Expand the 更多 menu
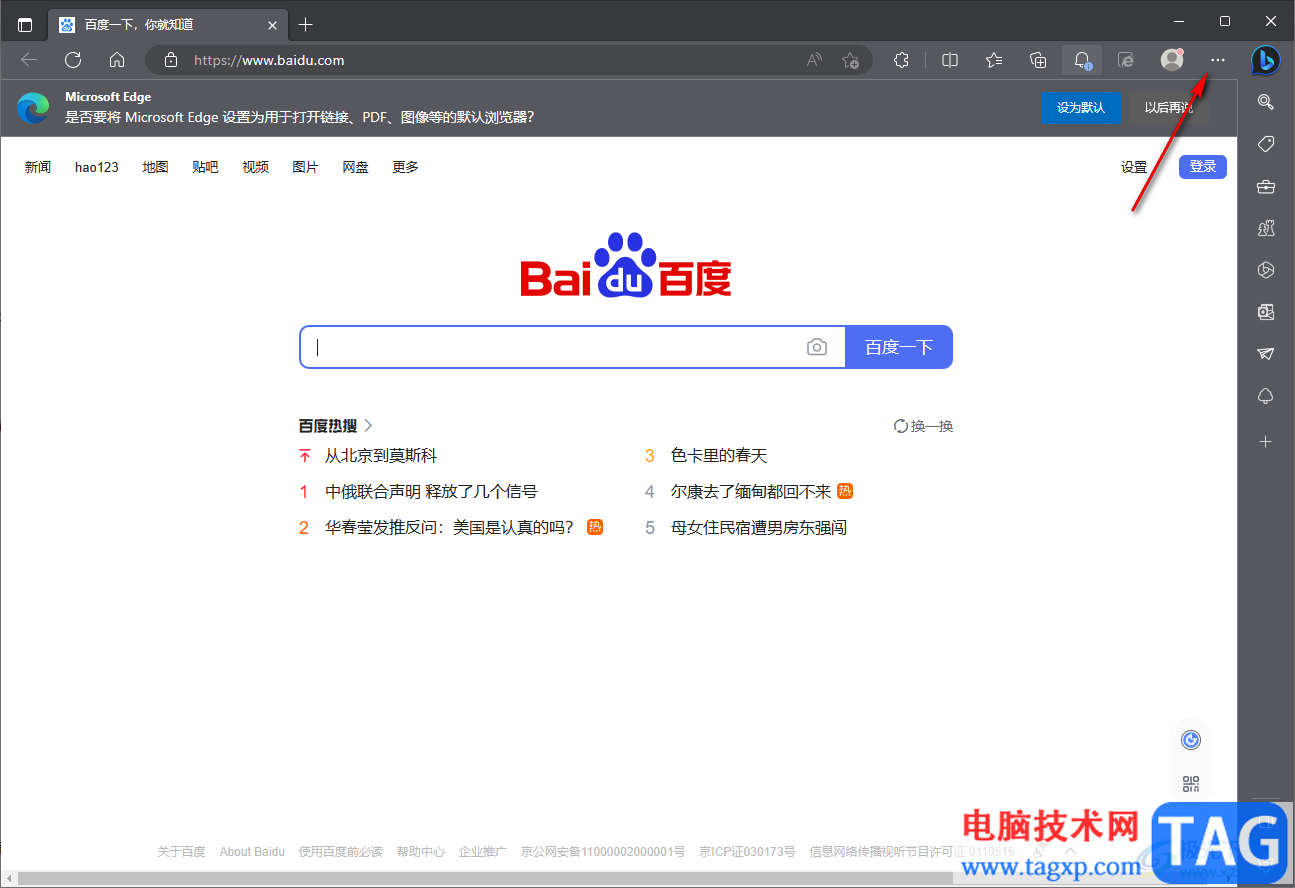 [405, 167]
